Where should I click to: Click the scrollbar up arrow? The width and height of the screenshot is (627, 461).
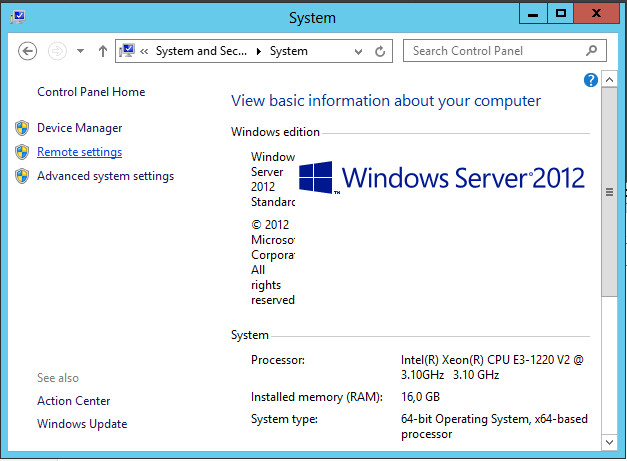pyautogui.click(x=609, y=80)
